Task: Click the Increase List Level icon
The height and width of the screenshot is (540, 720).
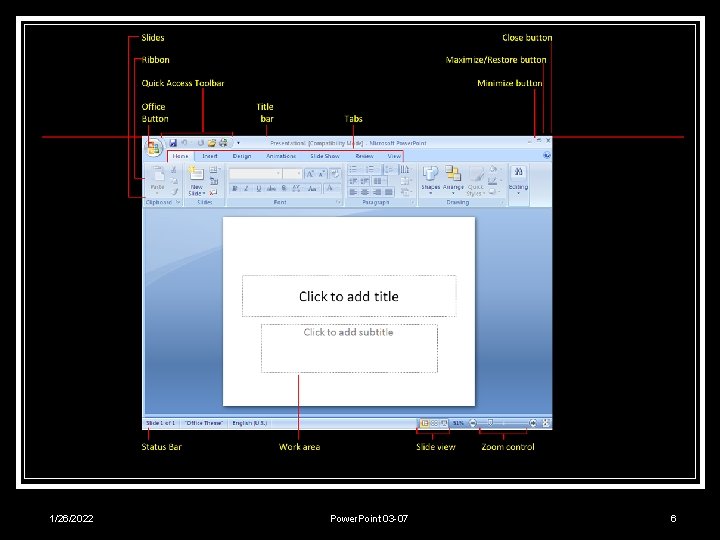Action: pos(365,181)
